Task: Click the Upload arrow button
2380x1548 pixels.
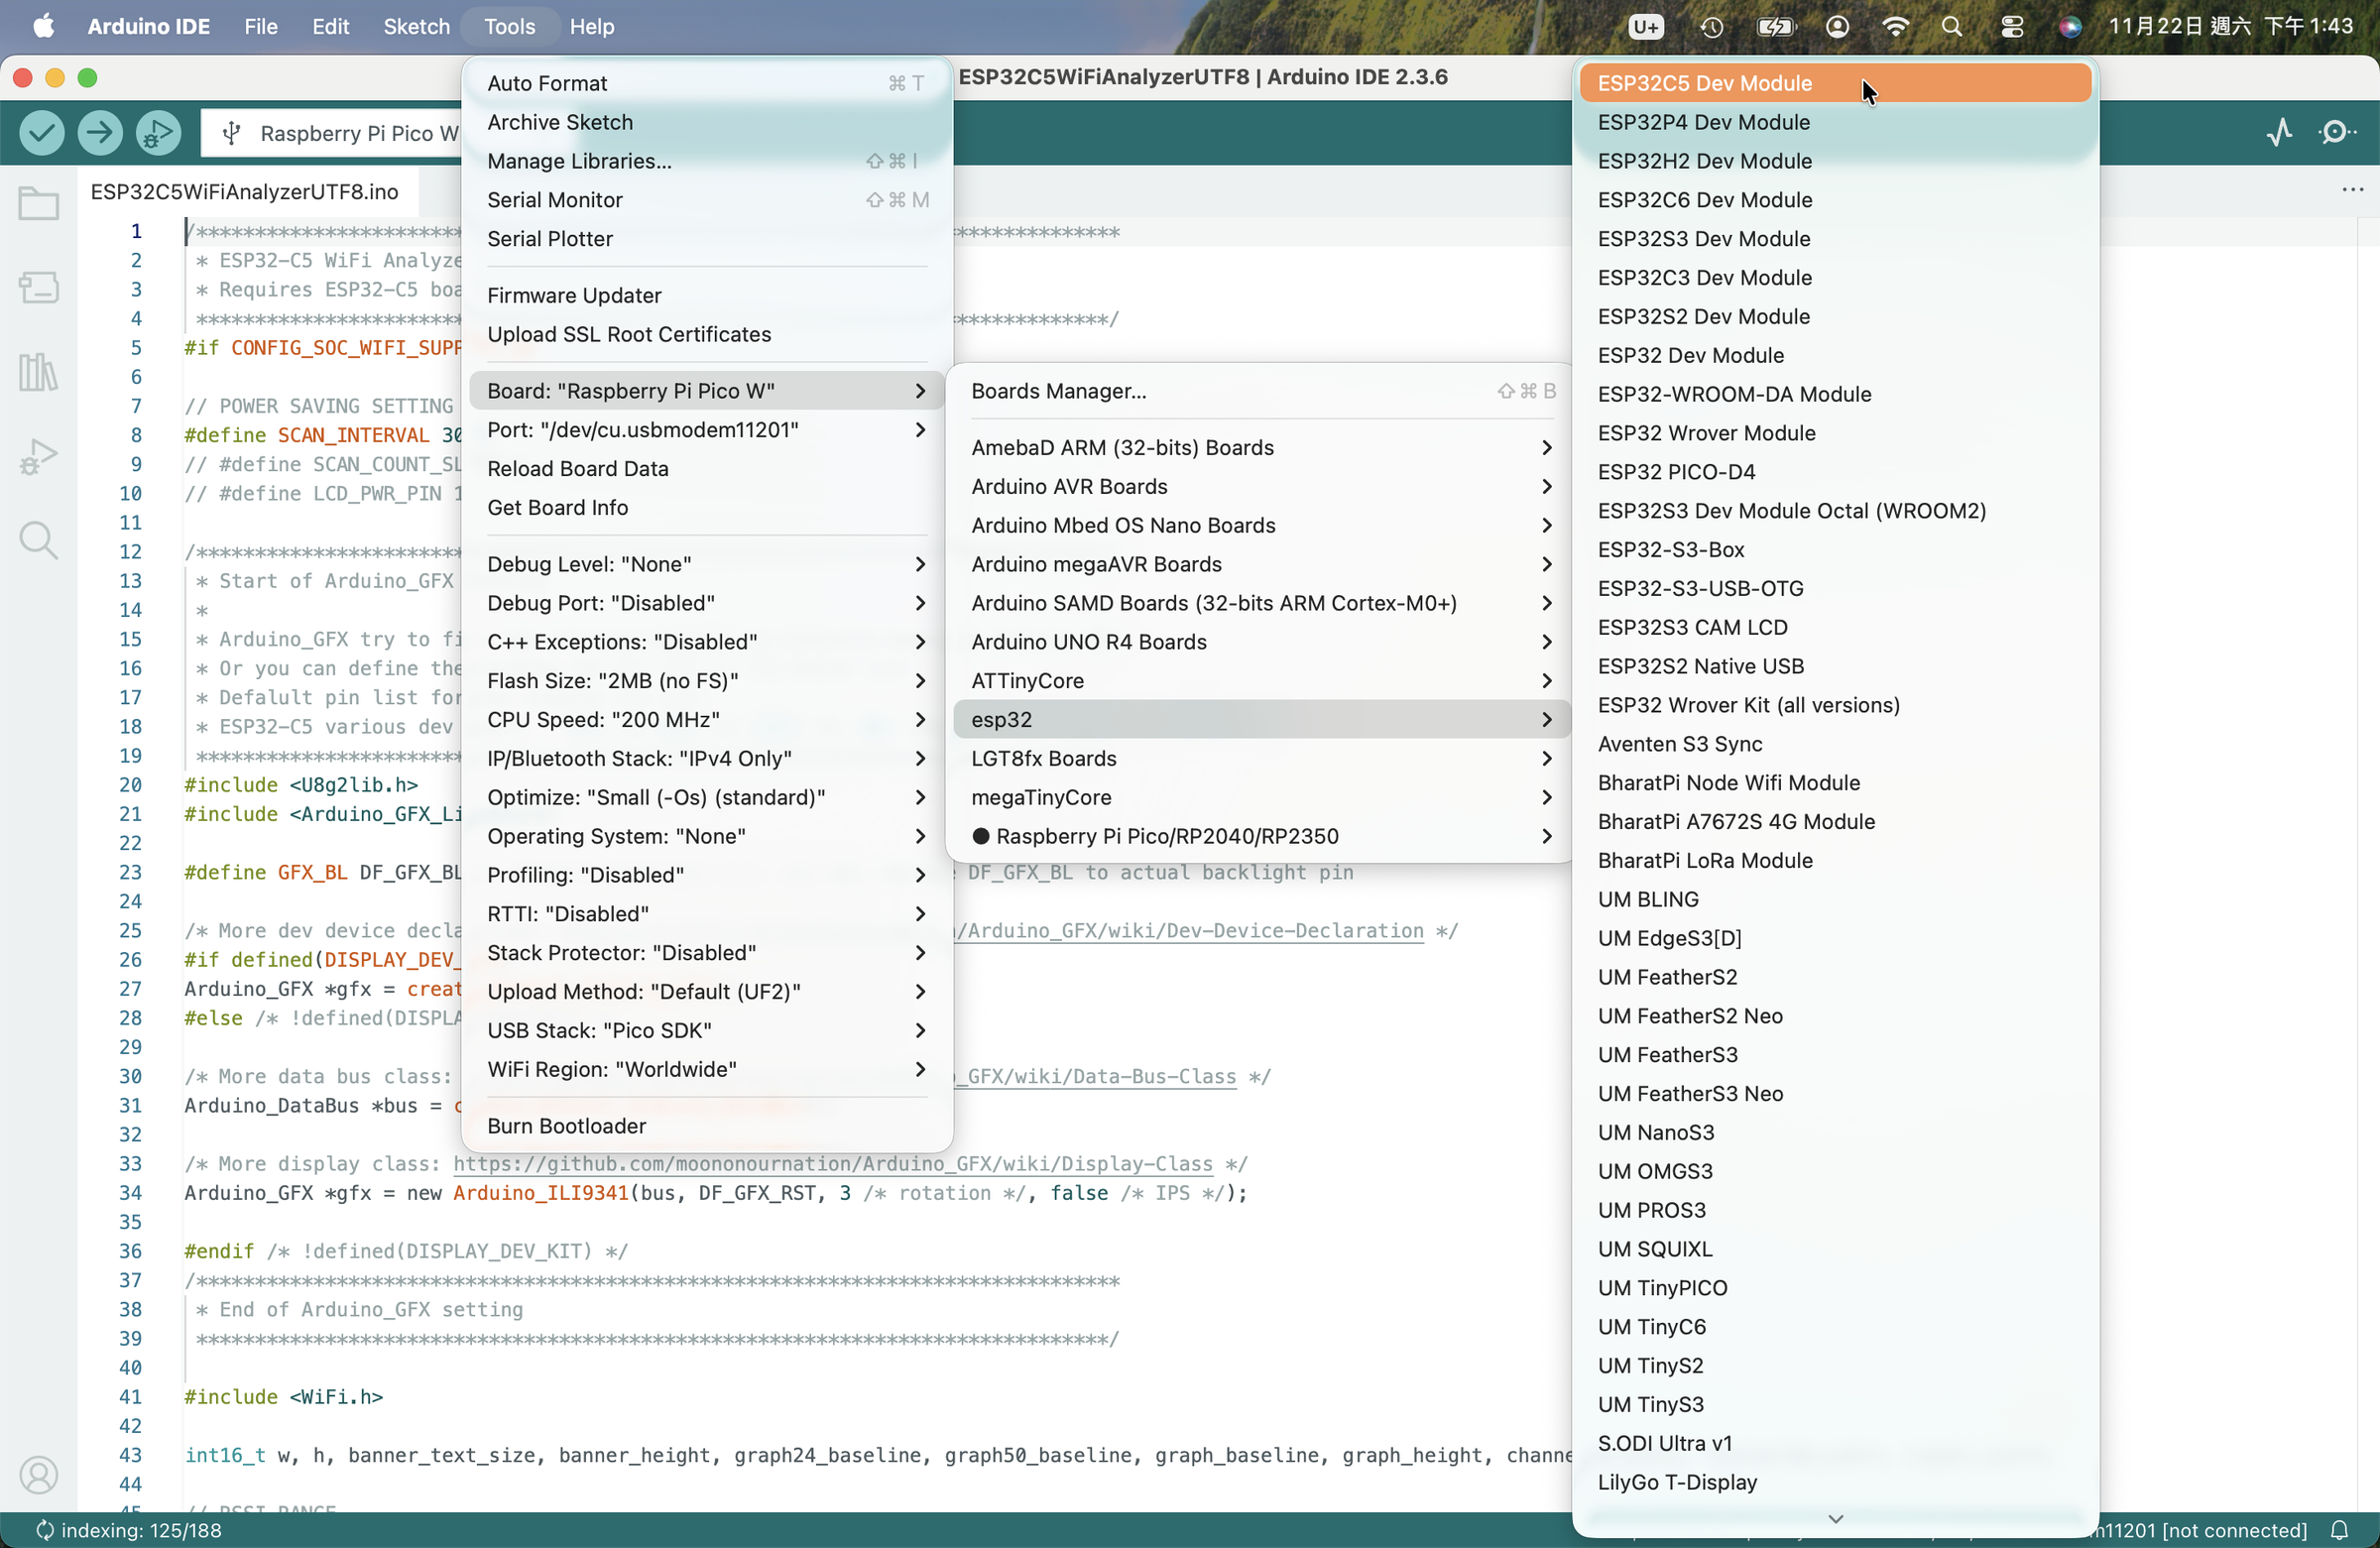Action: (100, 133)
